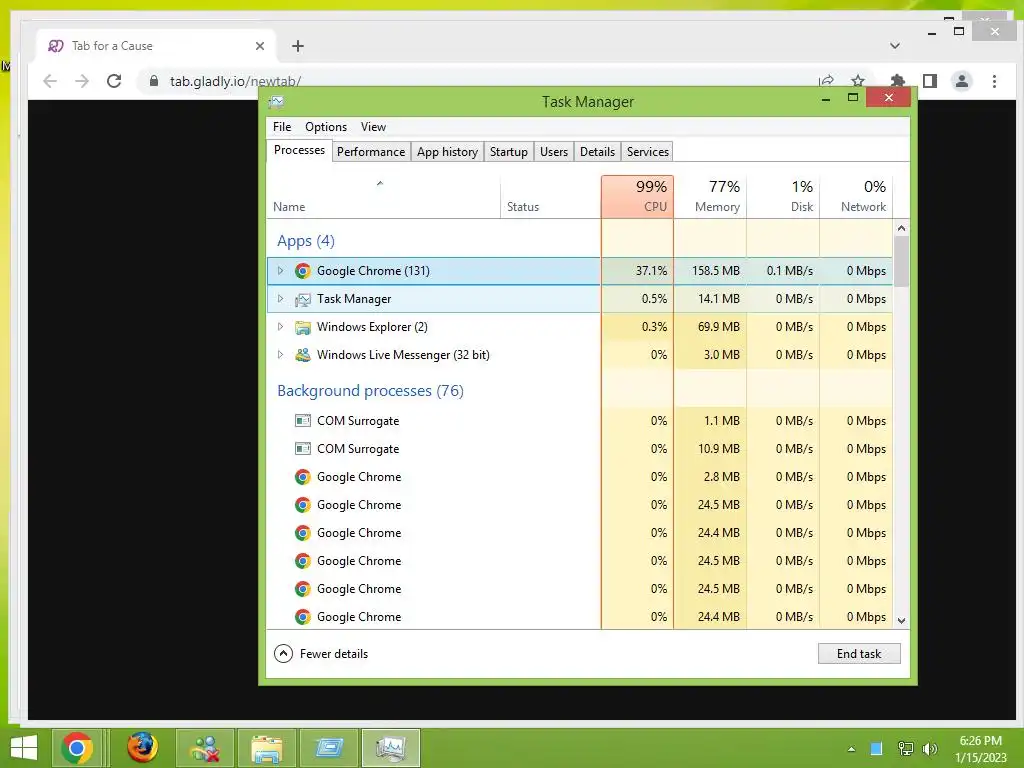This screenshot has width=1024, height=768.
Task: Select the Google Chrome row using 2.8 MB
Action: pyautogui.click(x=579, y=477)
